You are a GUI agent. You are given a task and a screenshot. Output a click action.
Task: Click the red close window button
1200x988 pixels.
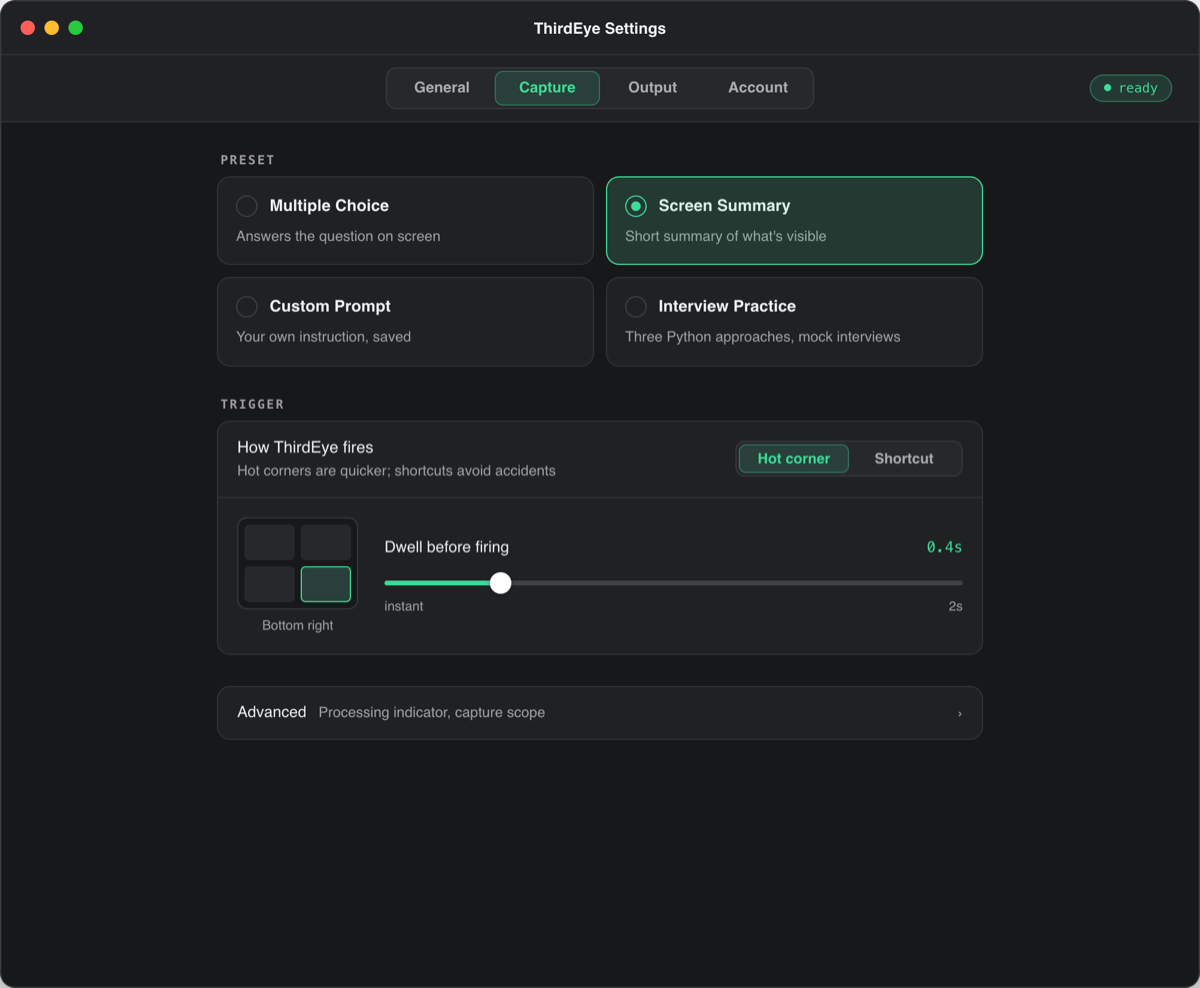click(x=28, y=28)
